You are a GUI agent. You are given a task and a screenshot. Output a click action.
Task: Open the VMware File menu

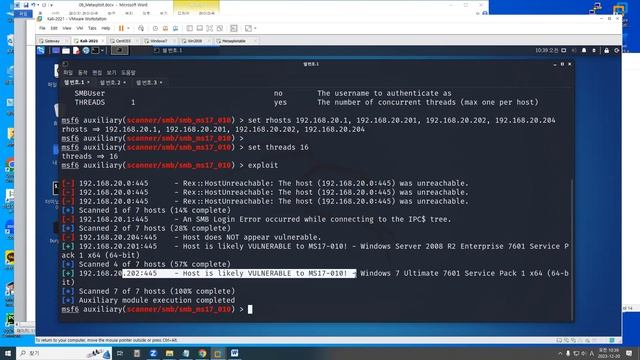point(42,28)
